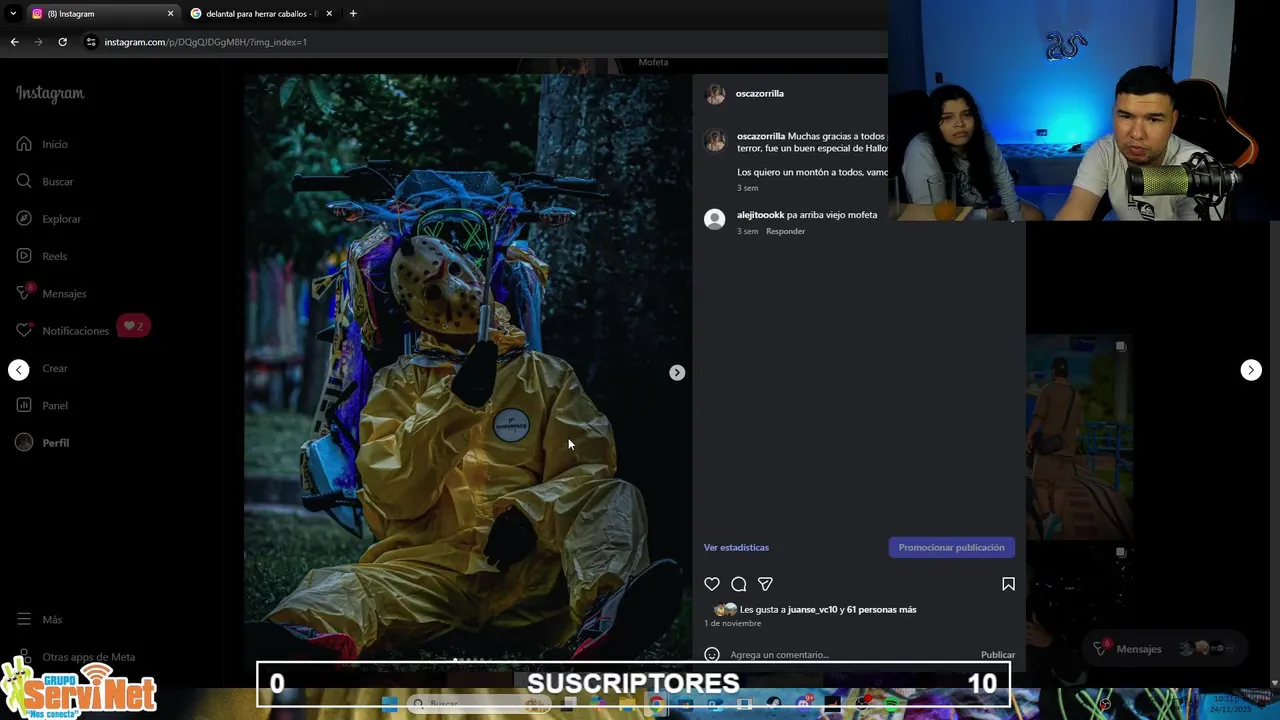Open emoji picker beside comment field
The height and width of the screenshot is (720, 1280).
tap(712, 655)
